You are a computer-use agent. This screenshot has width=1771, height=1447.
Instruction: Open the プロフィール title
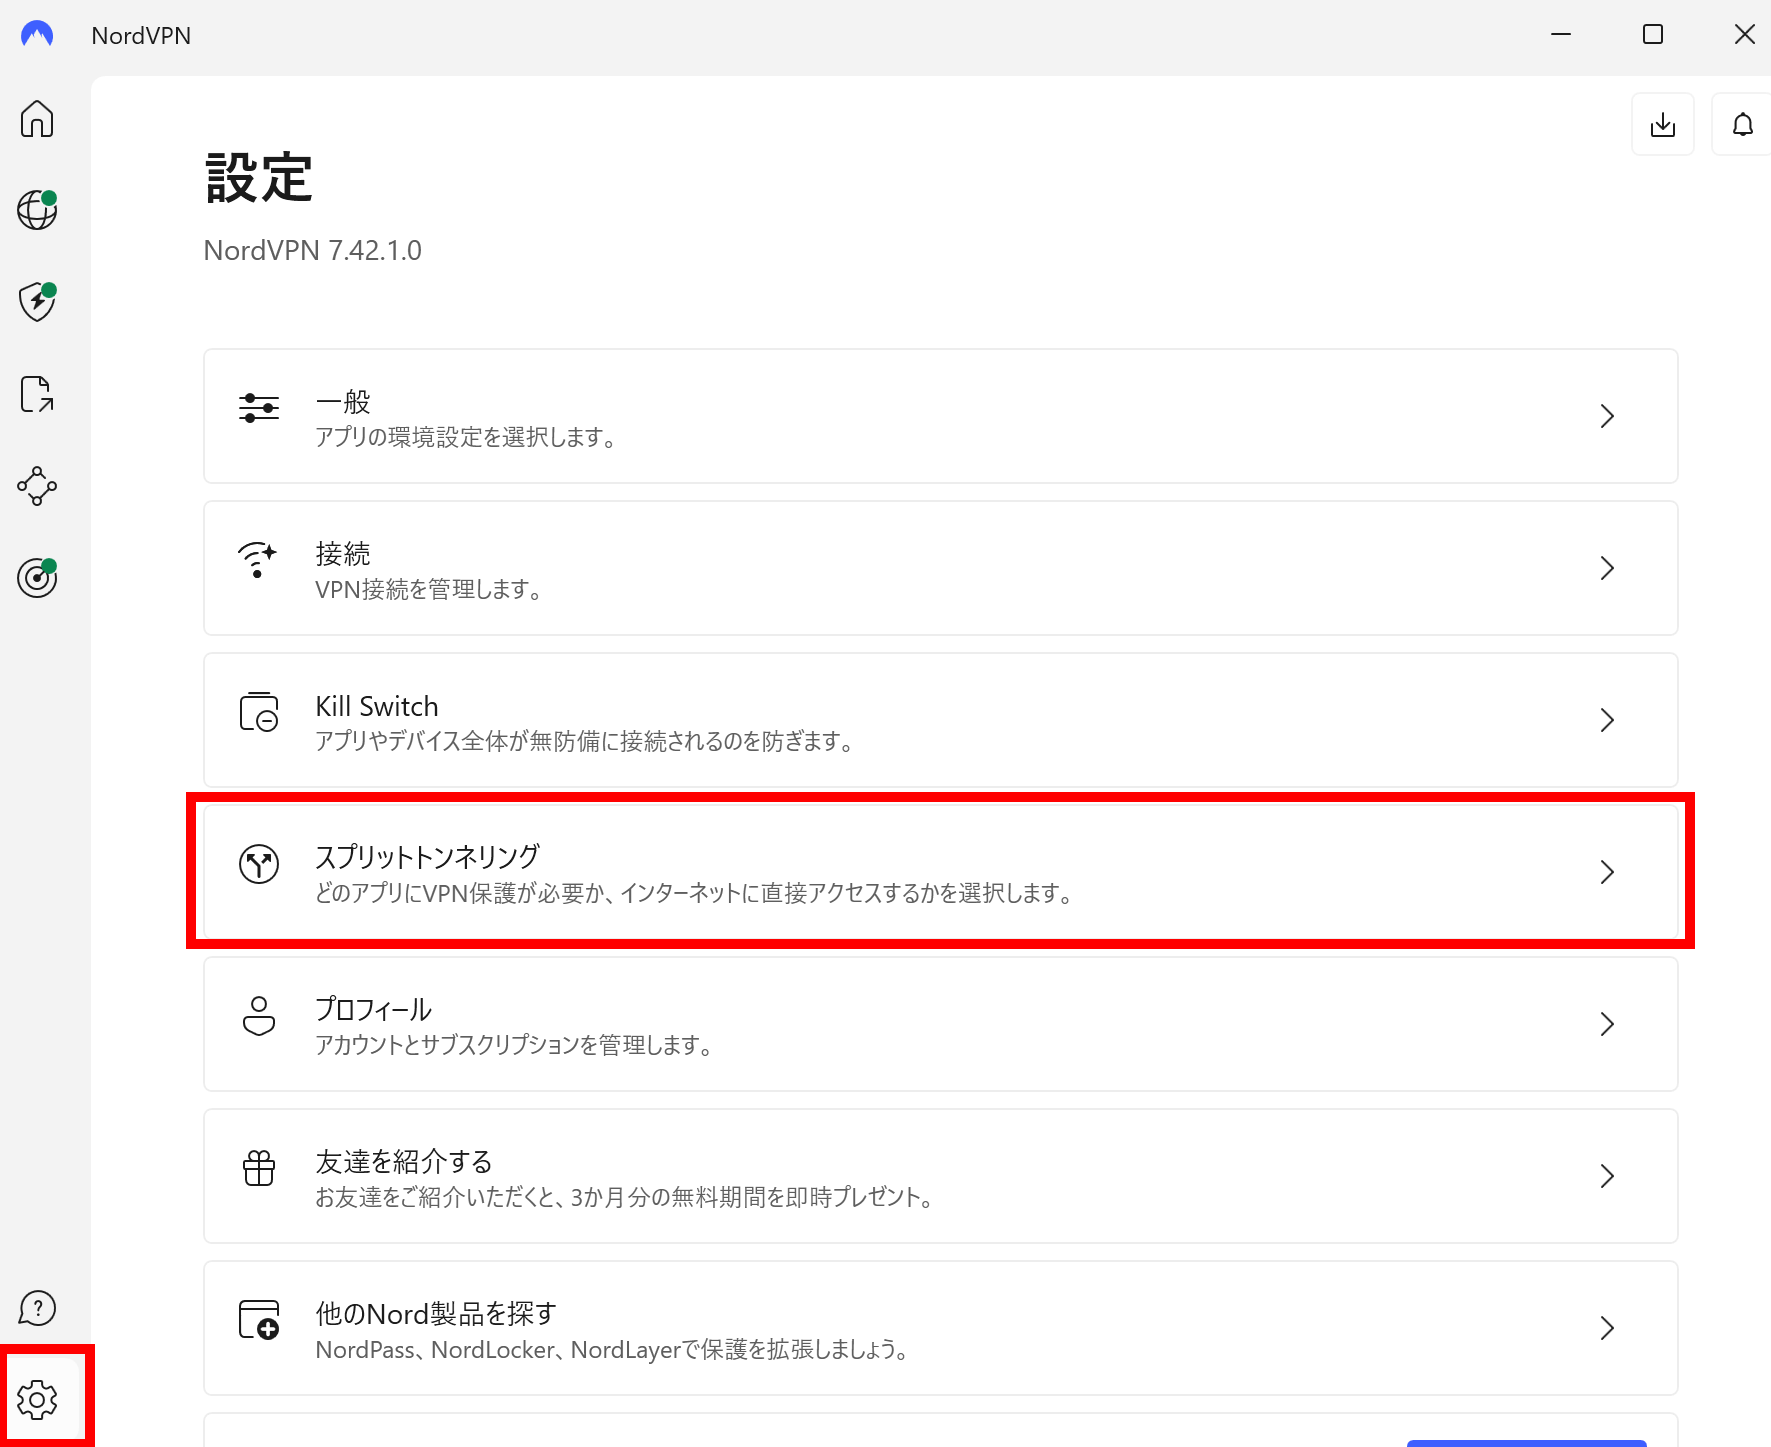[x=373, y=1010]
